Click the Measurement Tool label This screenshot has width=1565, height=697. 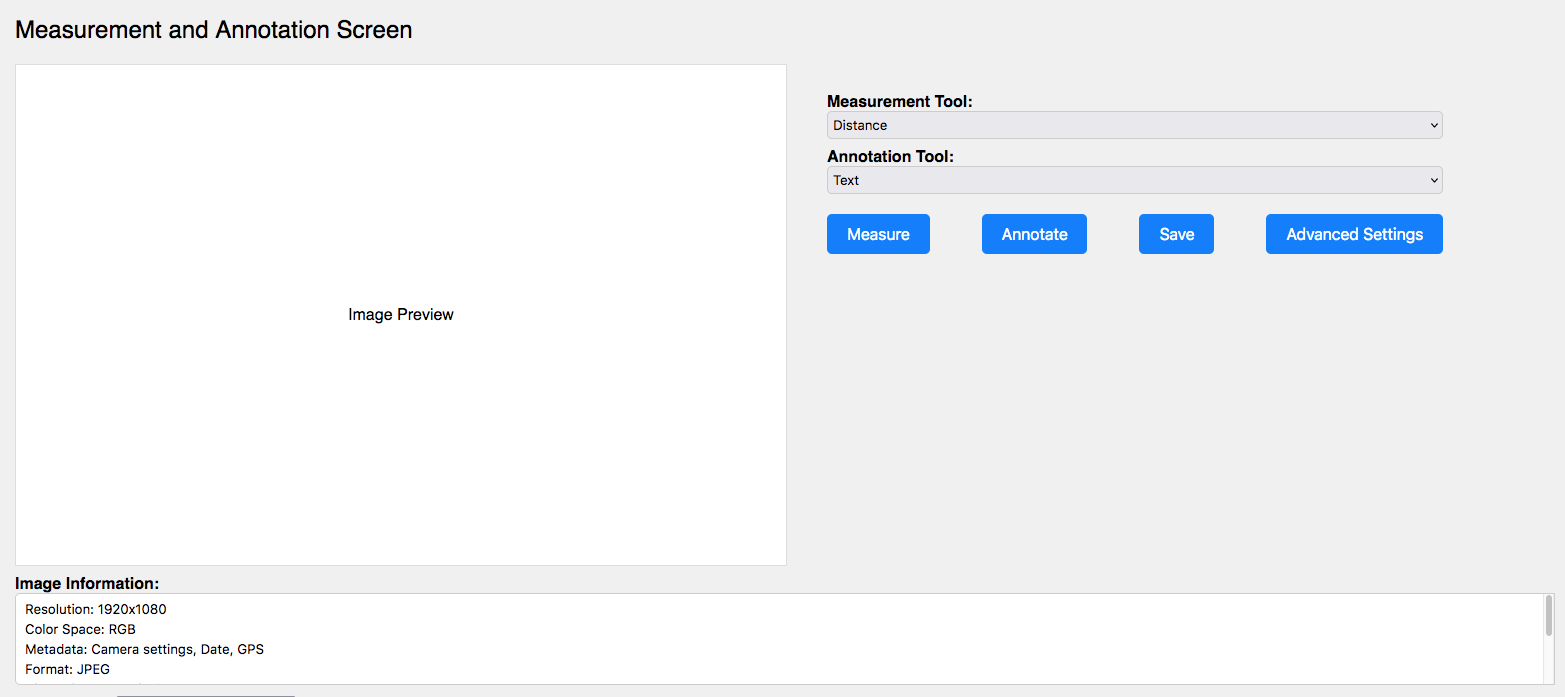[899, 101]
